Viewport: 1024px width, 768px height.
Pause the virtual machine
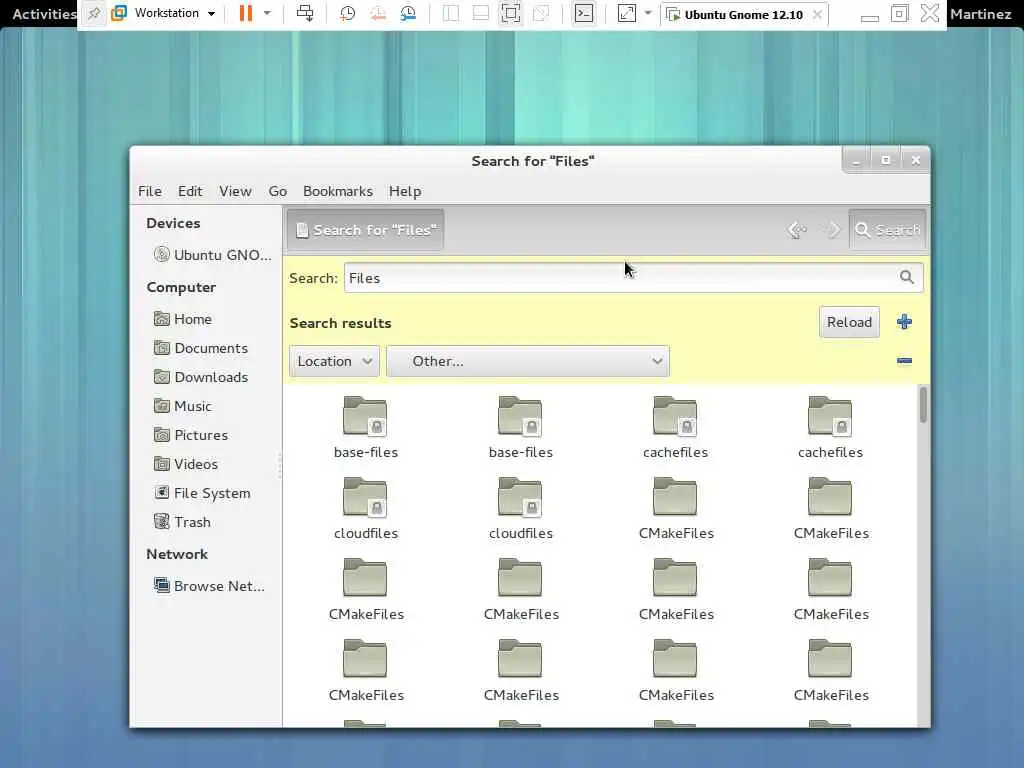(246, 13)
